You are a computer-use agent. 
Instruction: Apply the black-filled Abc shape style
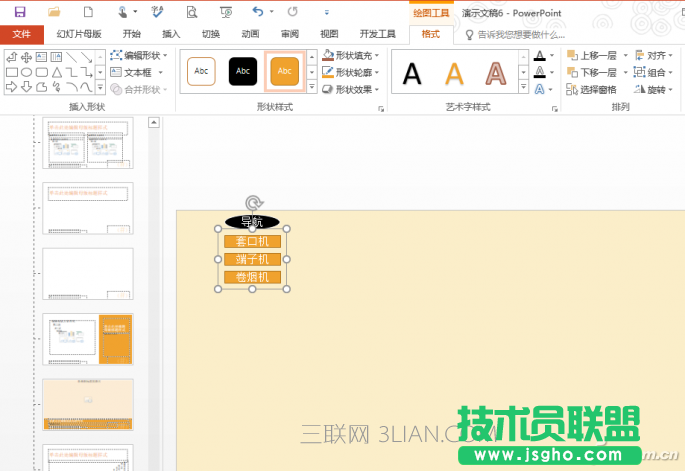click(x=243, y=72)
